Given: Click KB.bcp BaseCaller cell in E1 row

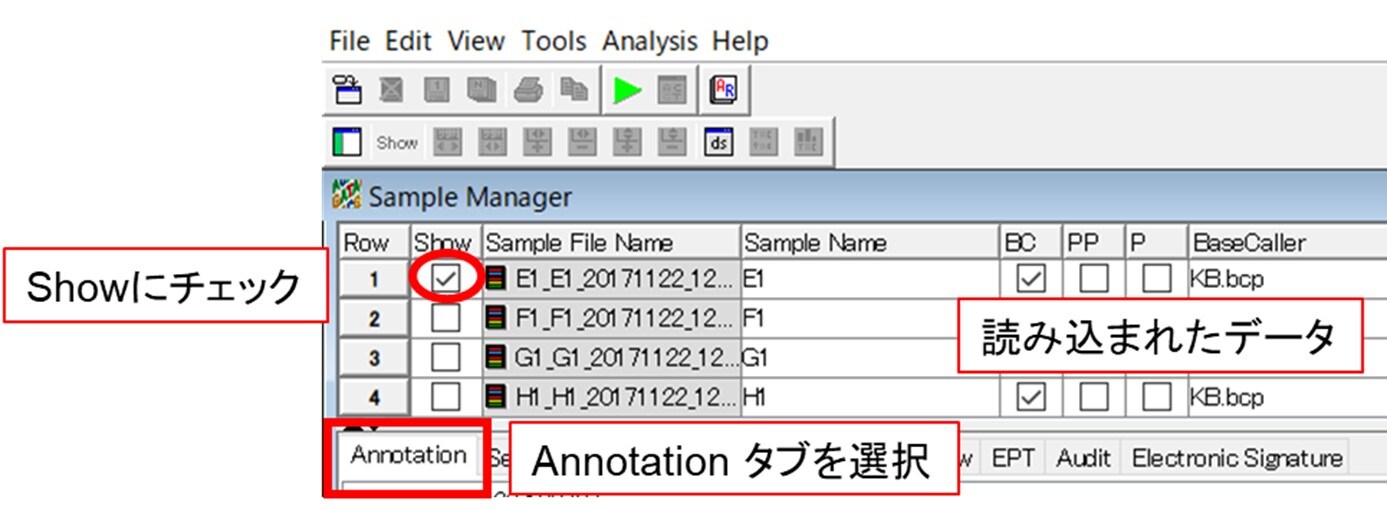Looking at the screenshot, I should tap(1287, 280).
